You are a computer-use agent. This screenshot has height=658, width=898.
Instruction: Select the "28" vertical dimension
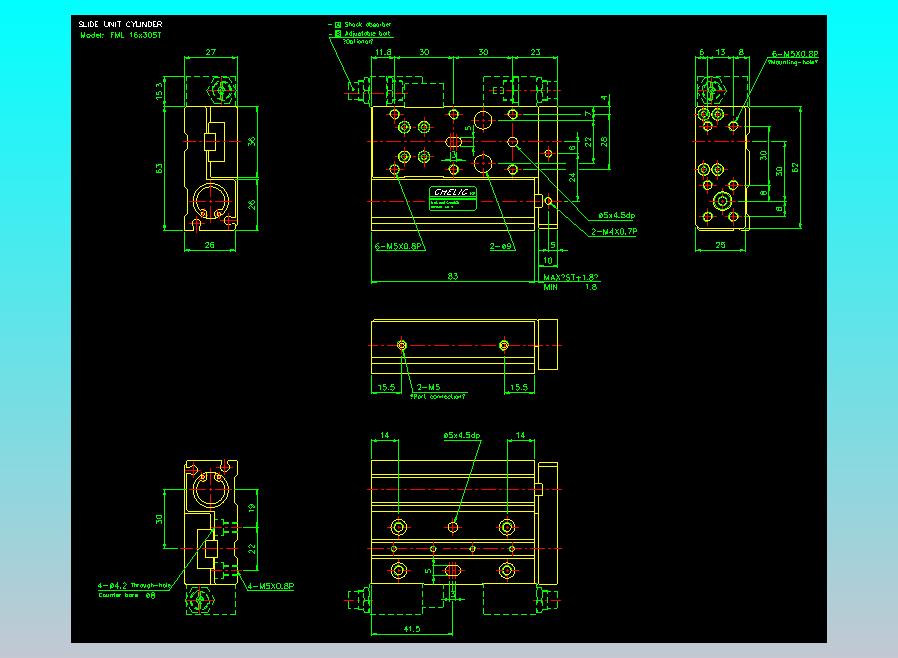604,141
